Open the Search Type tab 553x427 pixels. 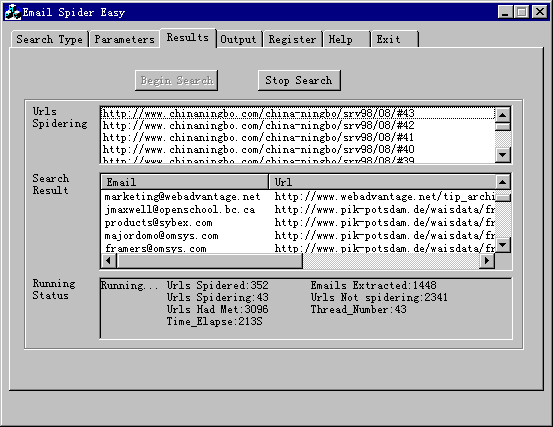(49, 39)
